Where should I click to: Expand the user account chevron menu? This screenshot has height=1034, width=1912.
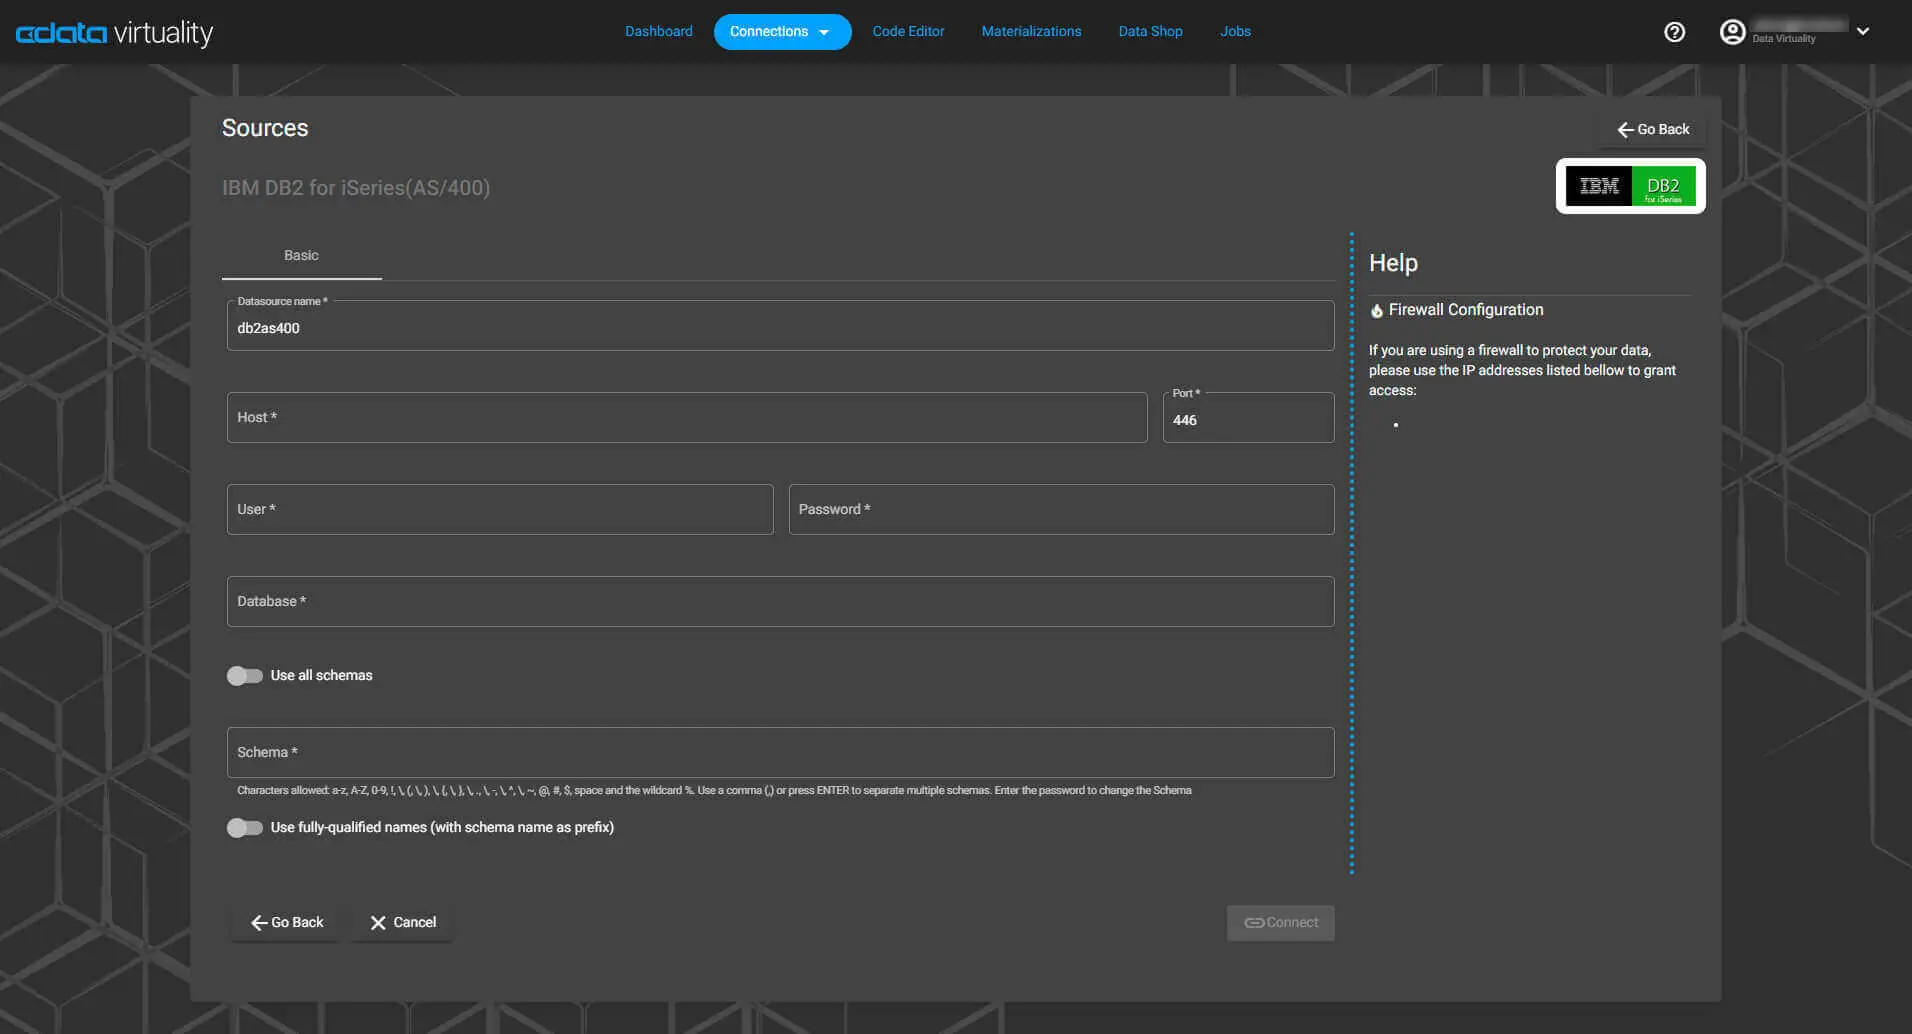pyautogui.click(x=1863, y=31)
